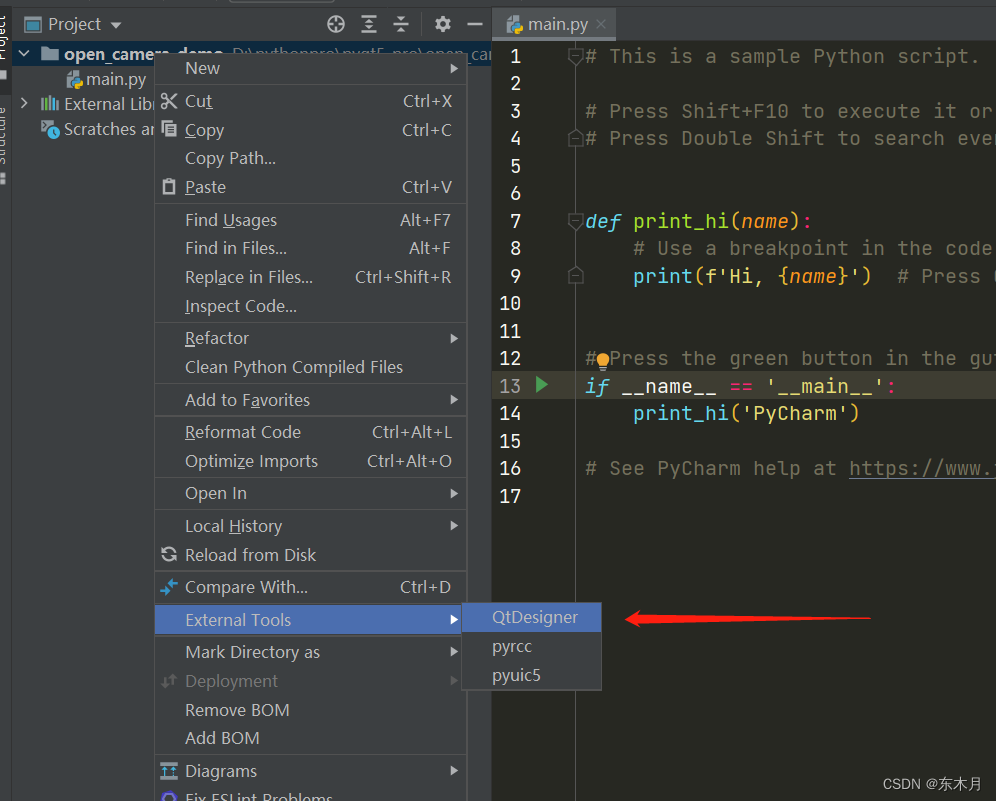Click the Compare With arrows icon
This screenshot has width=996, height=801.
point(169,587)
